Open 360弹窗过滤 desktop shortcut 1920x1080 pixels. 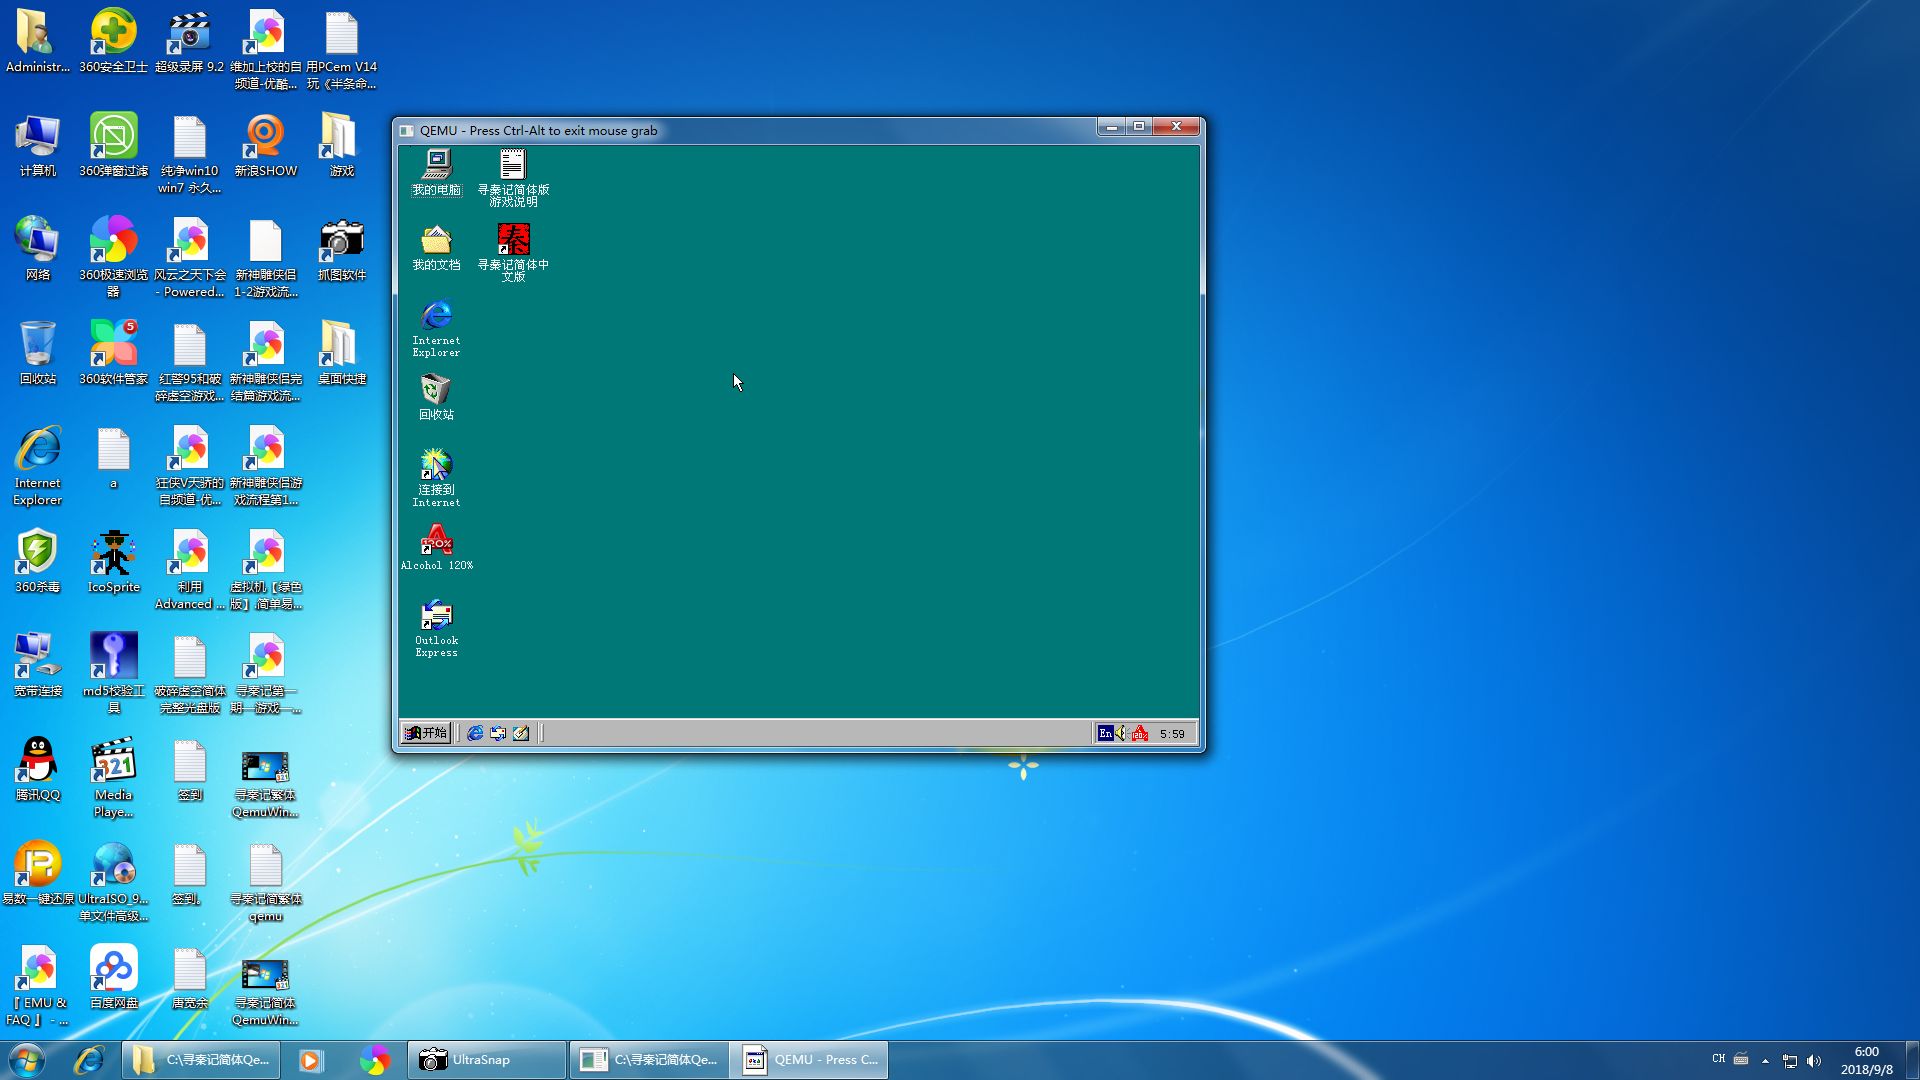[113, 145]
